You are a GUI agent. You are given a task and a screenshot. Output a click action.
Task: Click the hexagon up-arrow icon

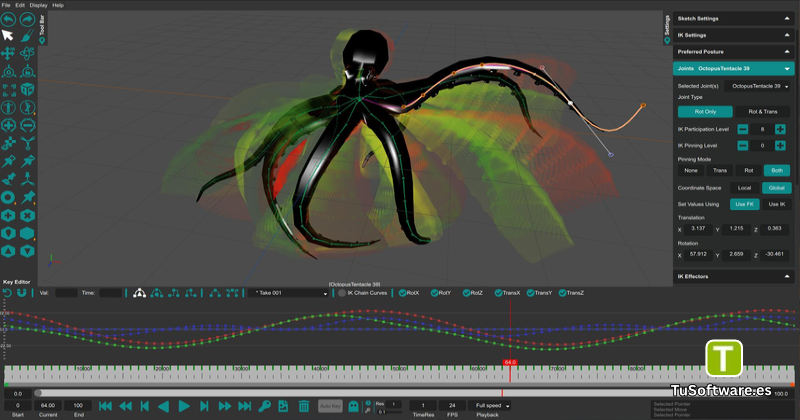click(8, 251)
